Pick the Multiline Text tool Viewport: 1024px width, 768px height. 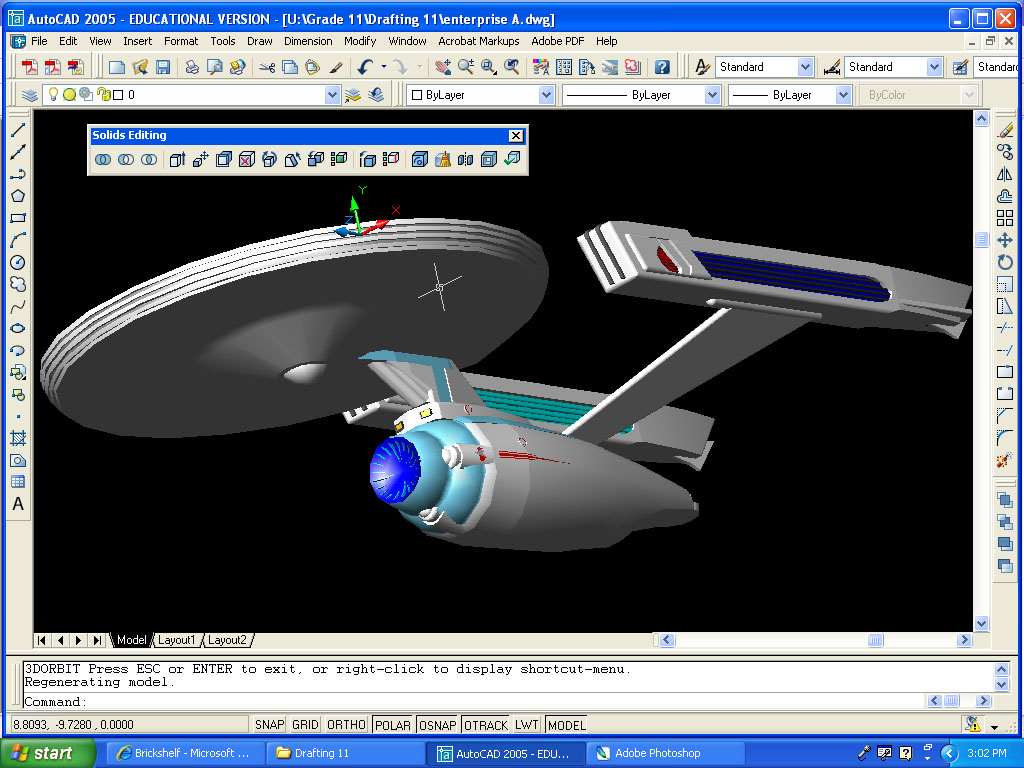coord(18,505)
